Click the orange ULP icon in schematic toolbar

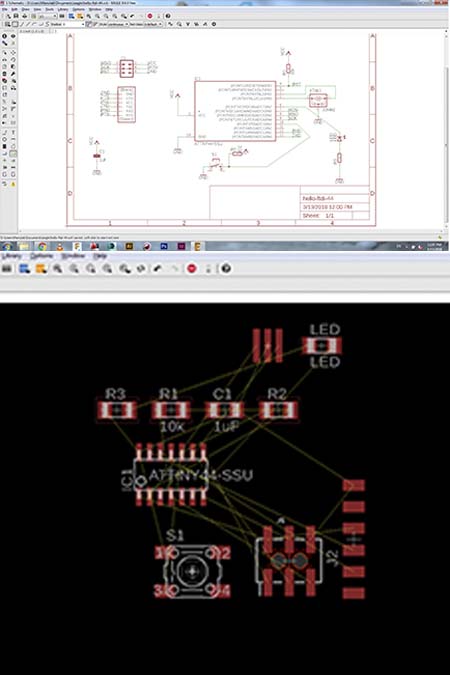coord(80,15)
